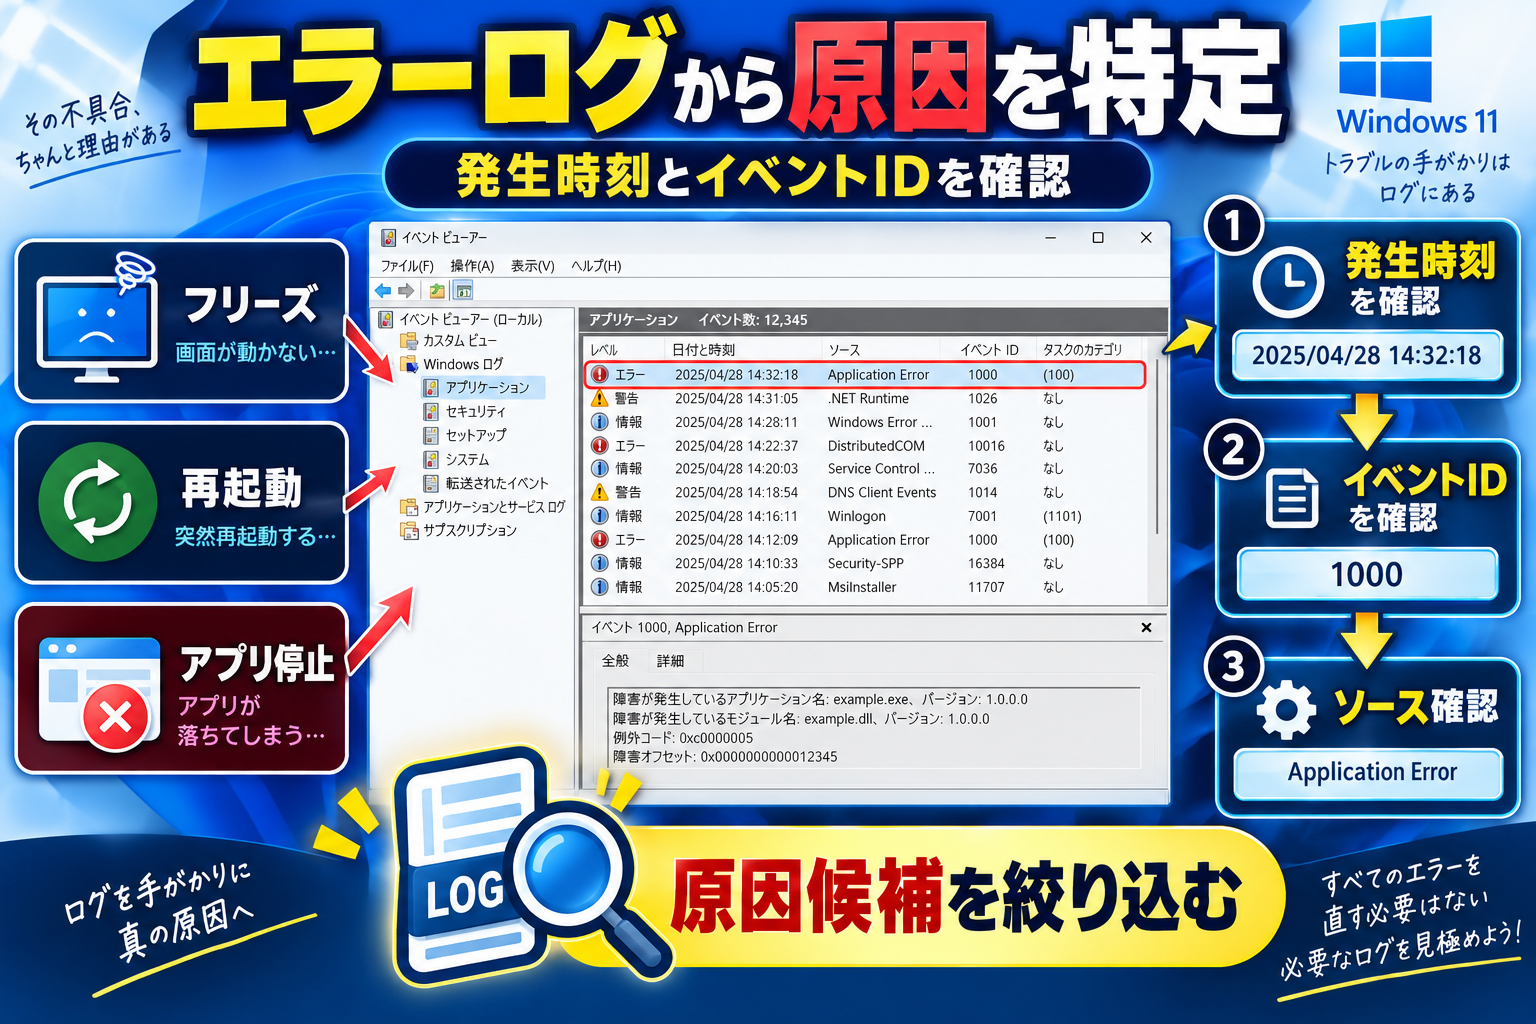Click the サブスクリプション icon in tree
This screenshot has width=1536, height=1024.
click(409, 530)
